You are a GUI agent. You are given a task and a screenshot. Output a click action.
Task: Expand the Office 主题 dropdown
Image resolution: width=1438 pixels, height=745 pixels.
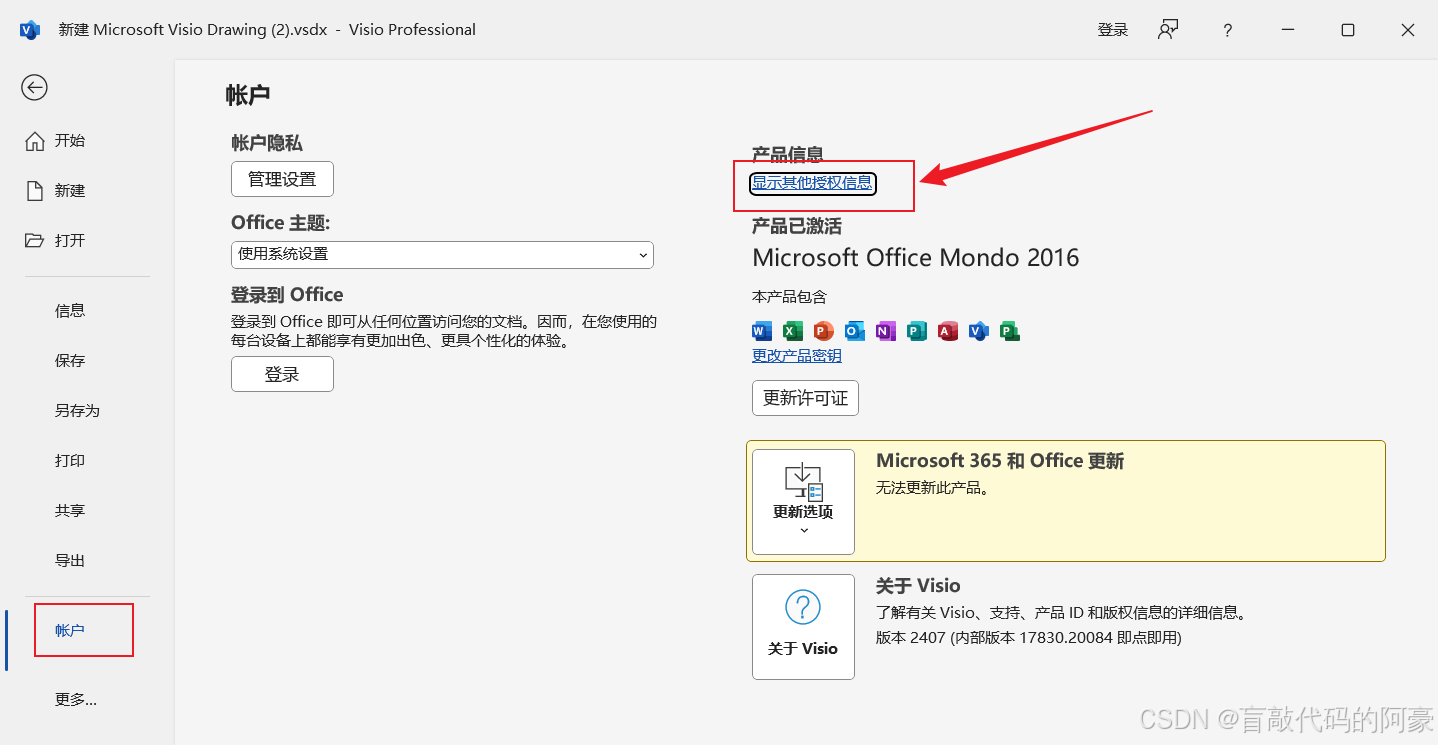442,254
